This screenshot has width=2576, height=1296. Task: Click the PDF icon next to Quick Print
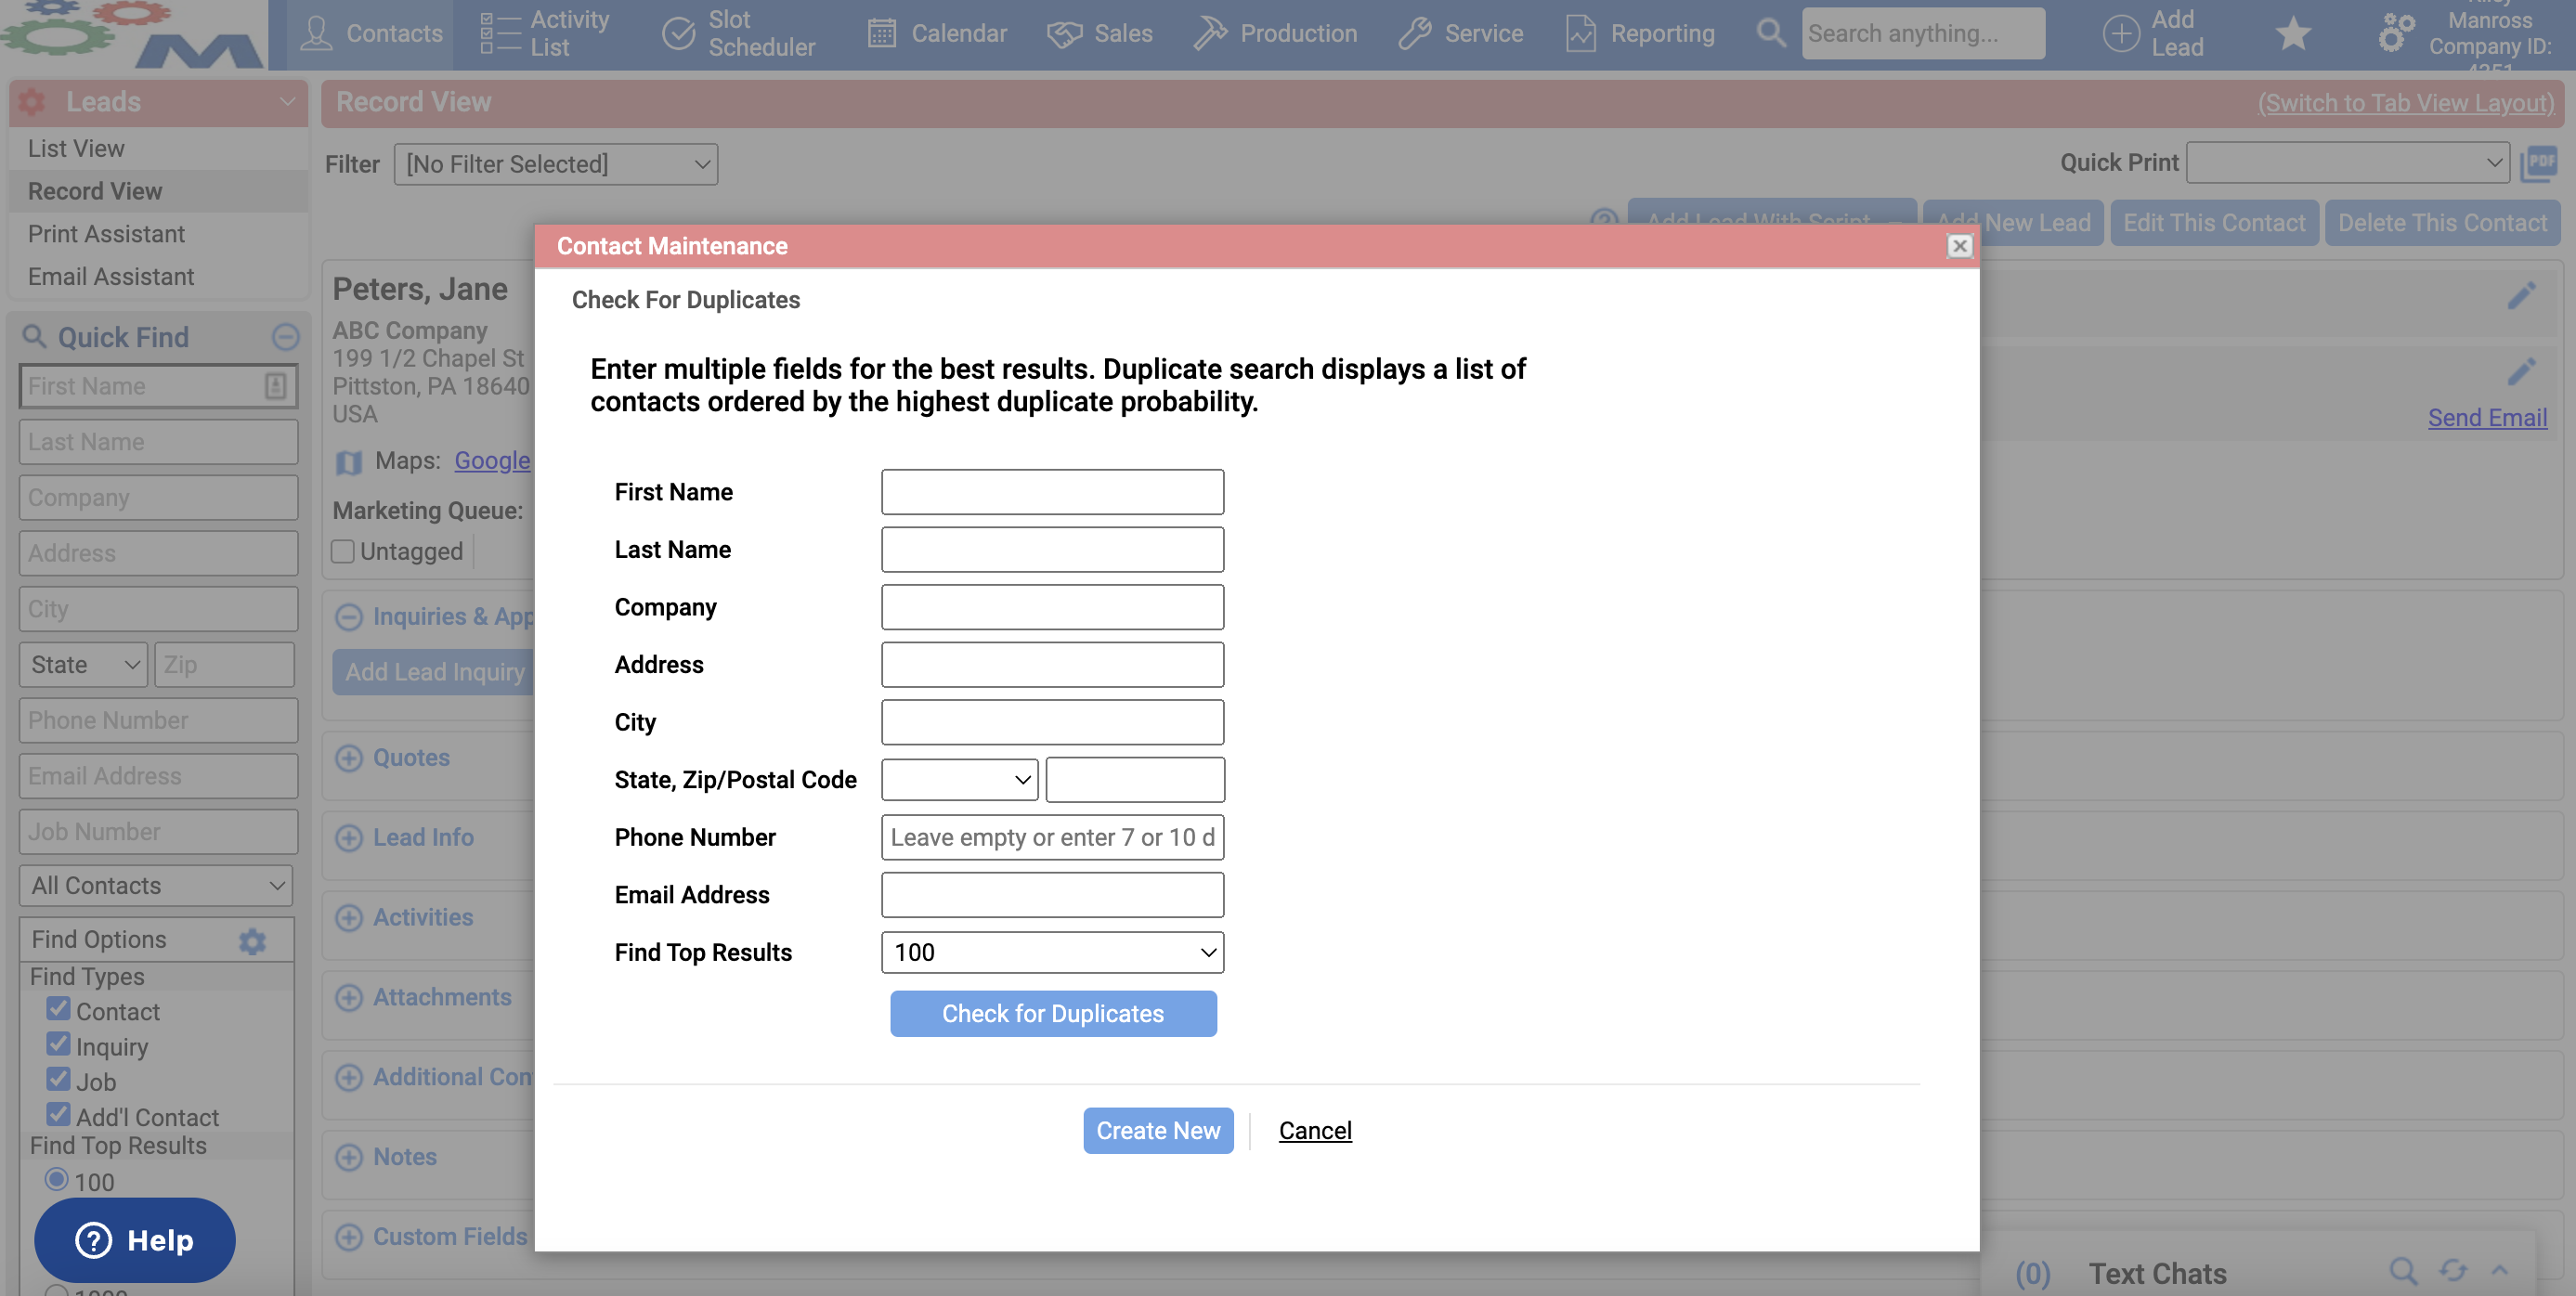[2540, 164]
